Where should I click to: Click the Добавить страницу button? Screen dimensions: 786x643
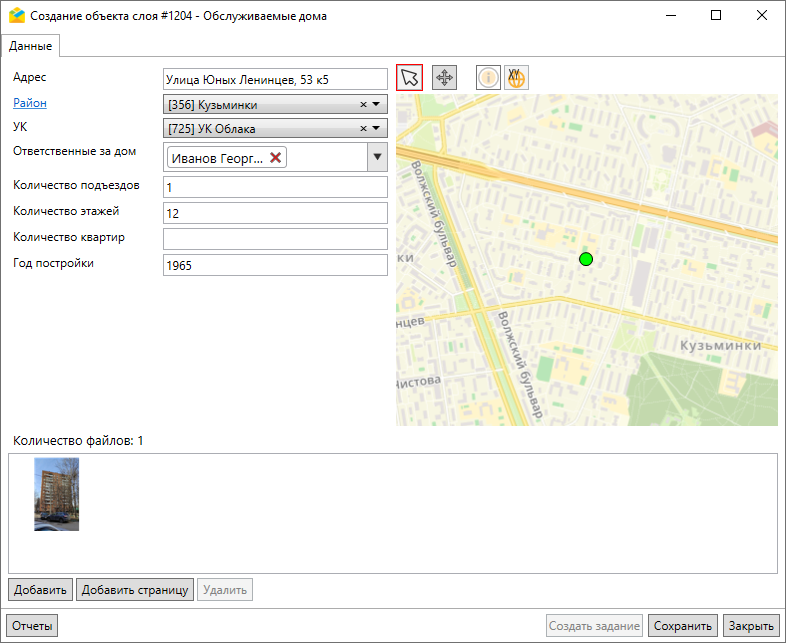point(135,589)
